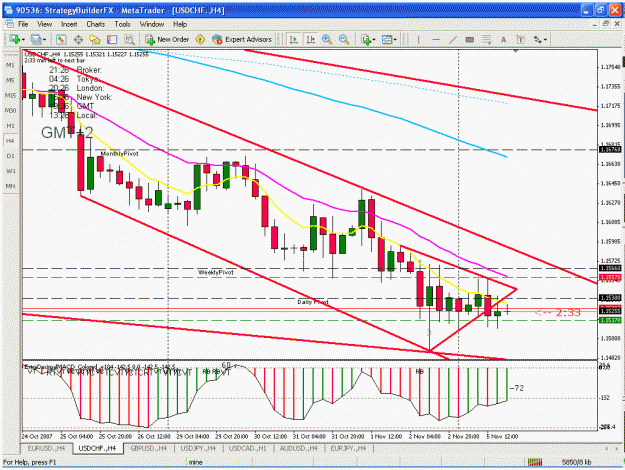Toggle the Expert Advisors button
The image size is (625, 470).
click(242, 39)
